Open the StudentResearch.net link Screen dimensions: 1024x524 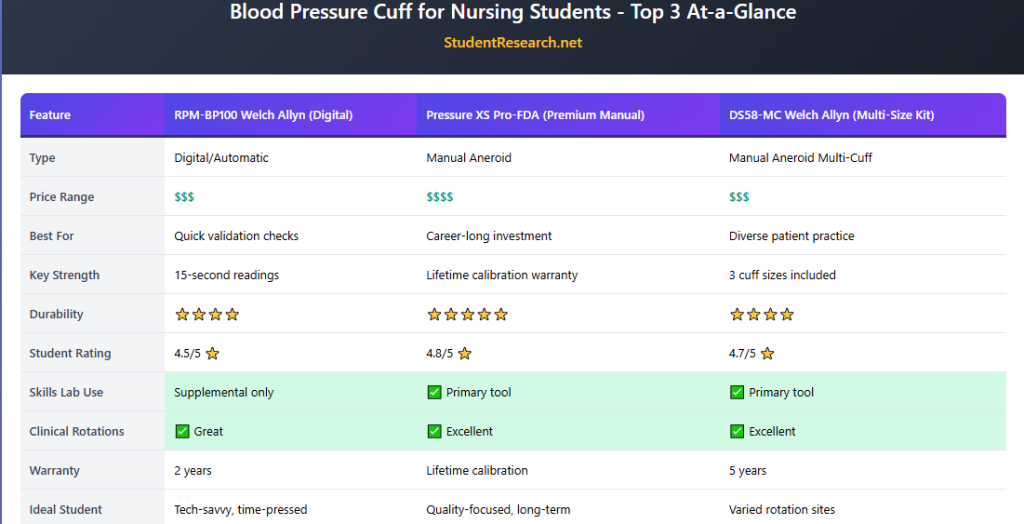pos(513,42)
